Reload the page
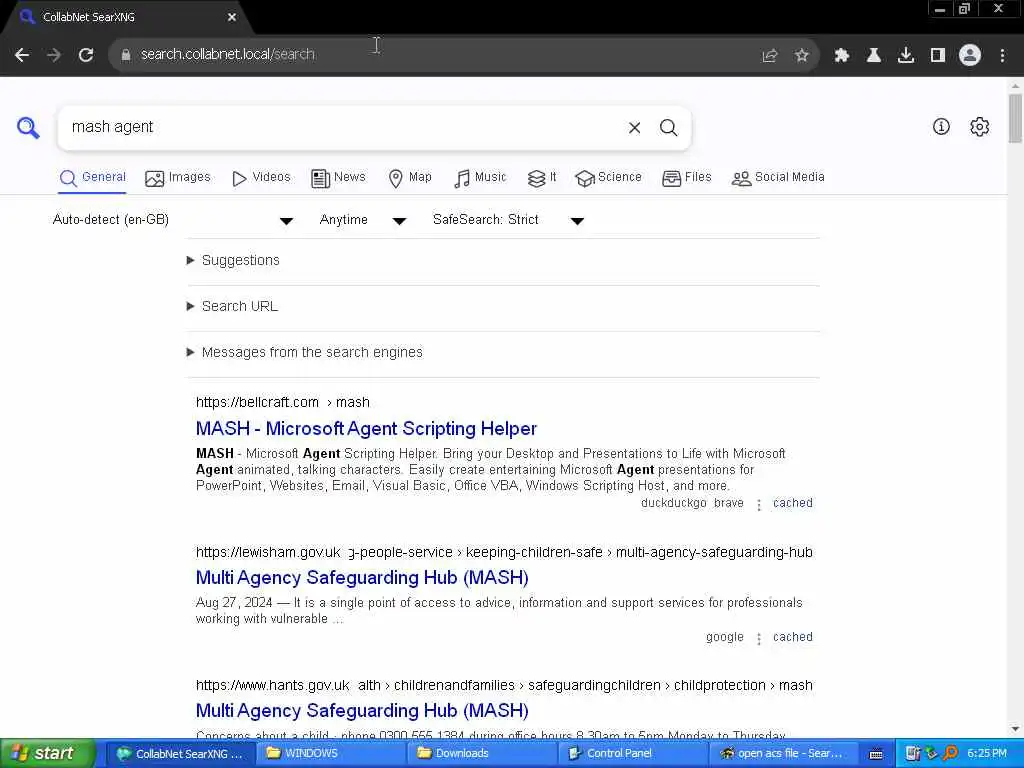This screenshot has width=1024, height=768. (x=86, y=55)
